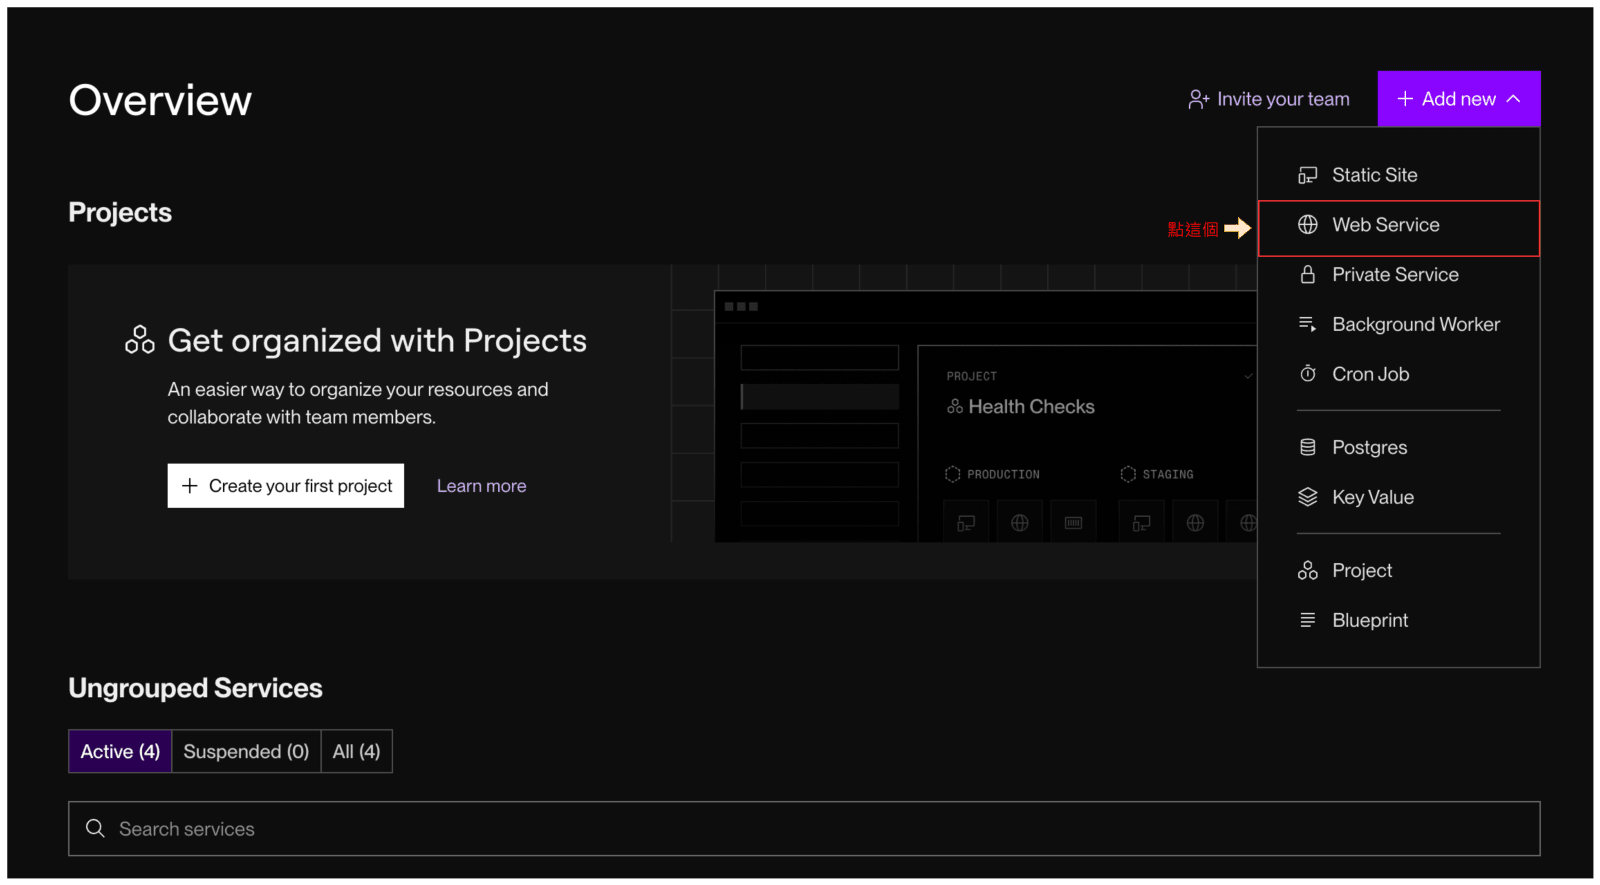
Task: Click the Static Site monitor icon
Action: (1307, 175)
